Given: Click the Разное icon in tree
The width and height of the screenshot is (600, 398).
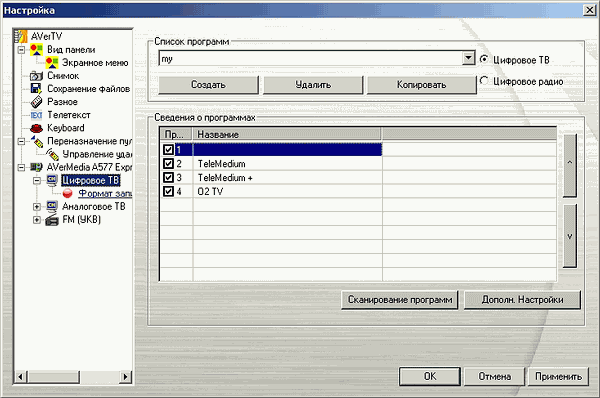Looking at the screenshot, I should (x=36, y=102).
